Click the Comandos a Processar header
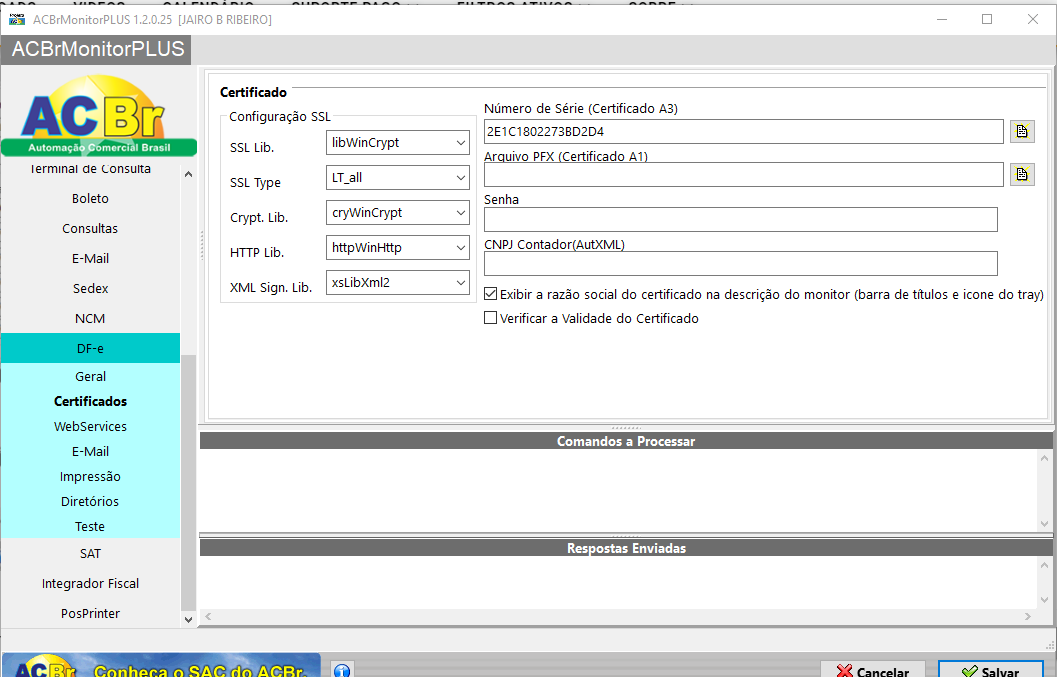Image resolution: width=1057 pixels, height=677 pixels. pos(626,441)
